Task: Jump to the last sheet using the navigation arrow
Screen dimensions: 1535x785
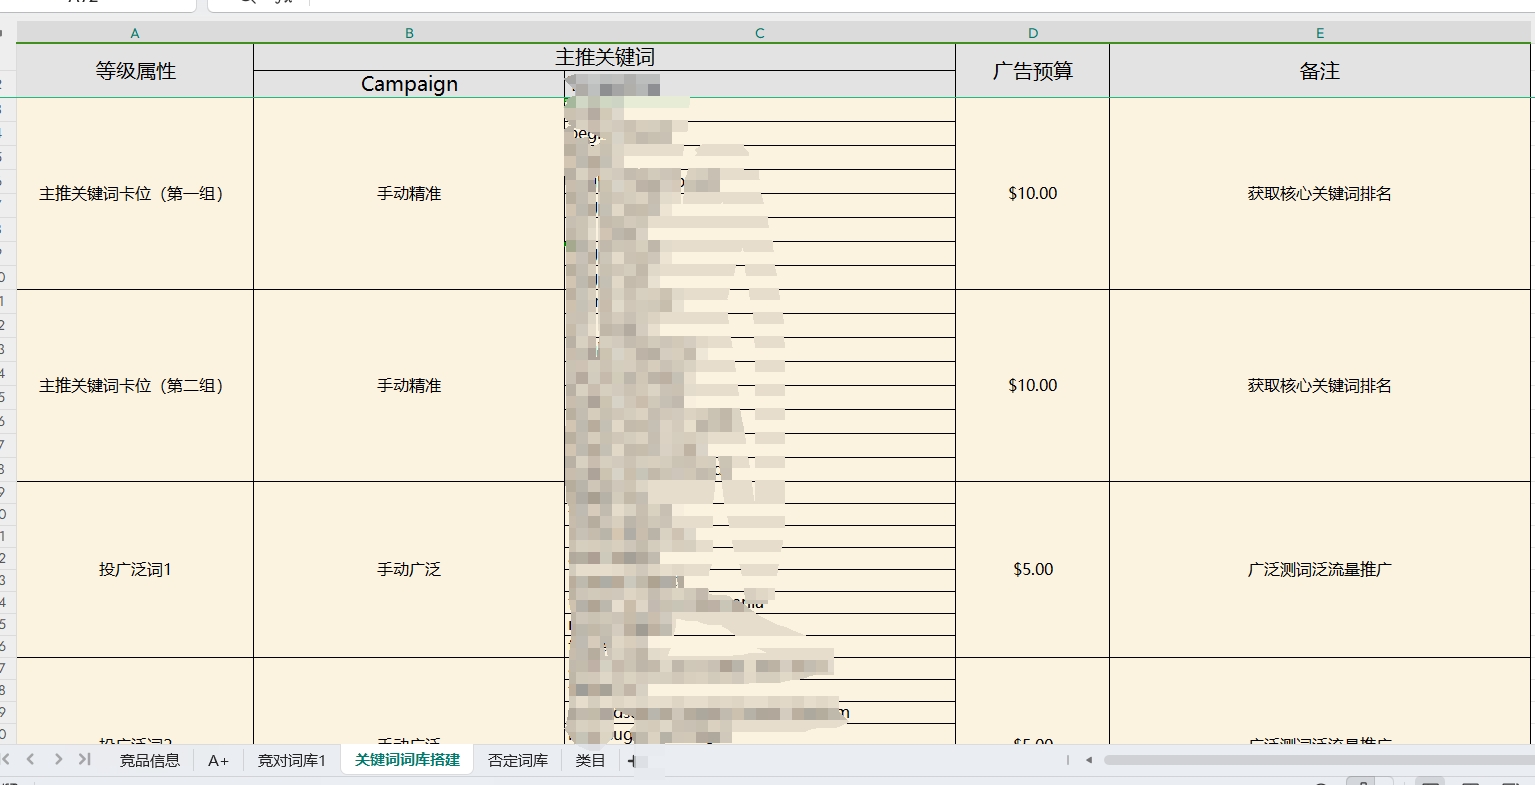Action: 84,760
